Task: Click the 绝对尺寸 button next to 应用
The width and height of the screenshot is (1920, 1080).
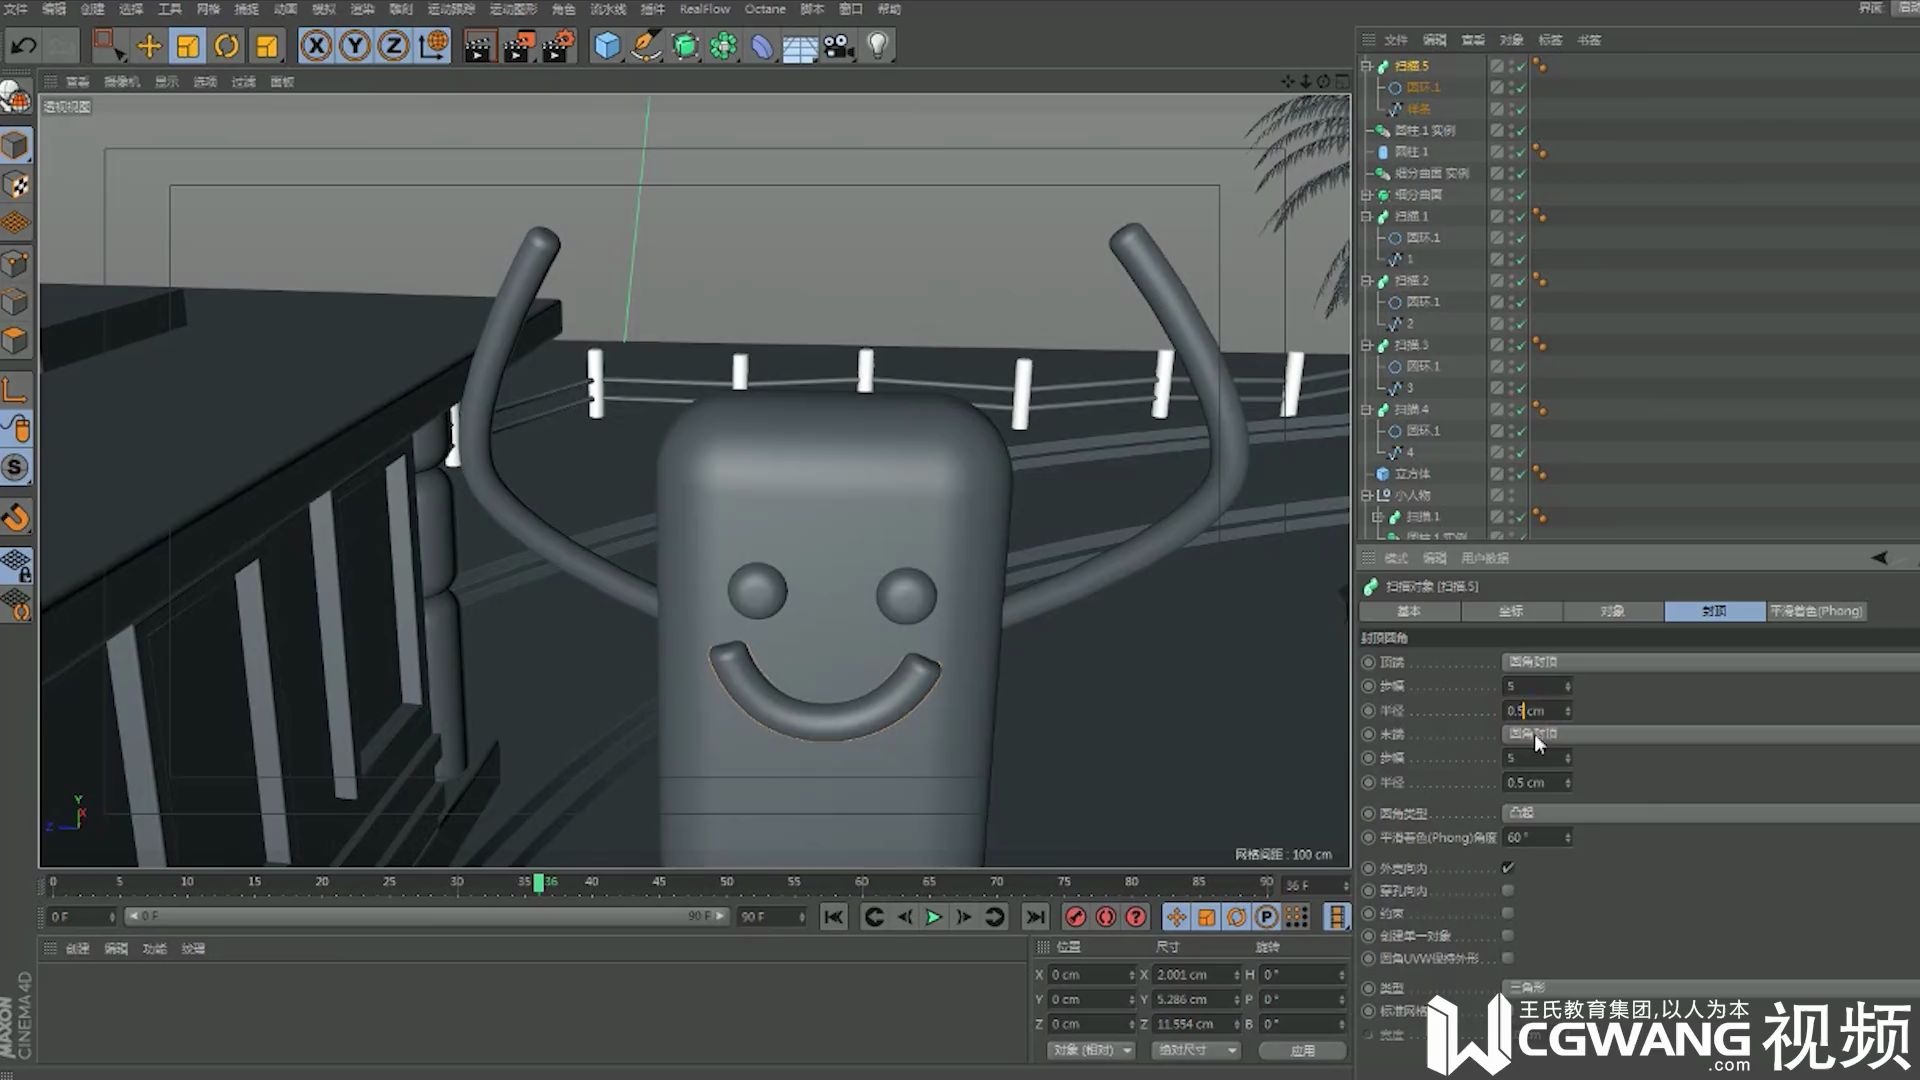Action: [x=1195, y=1050]
